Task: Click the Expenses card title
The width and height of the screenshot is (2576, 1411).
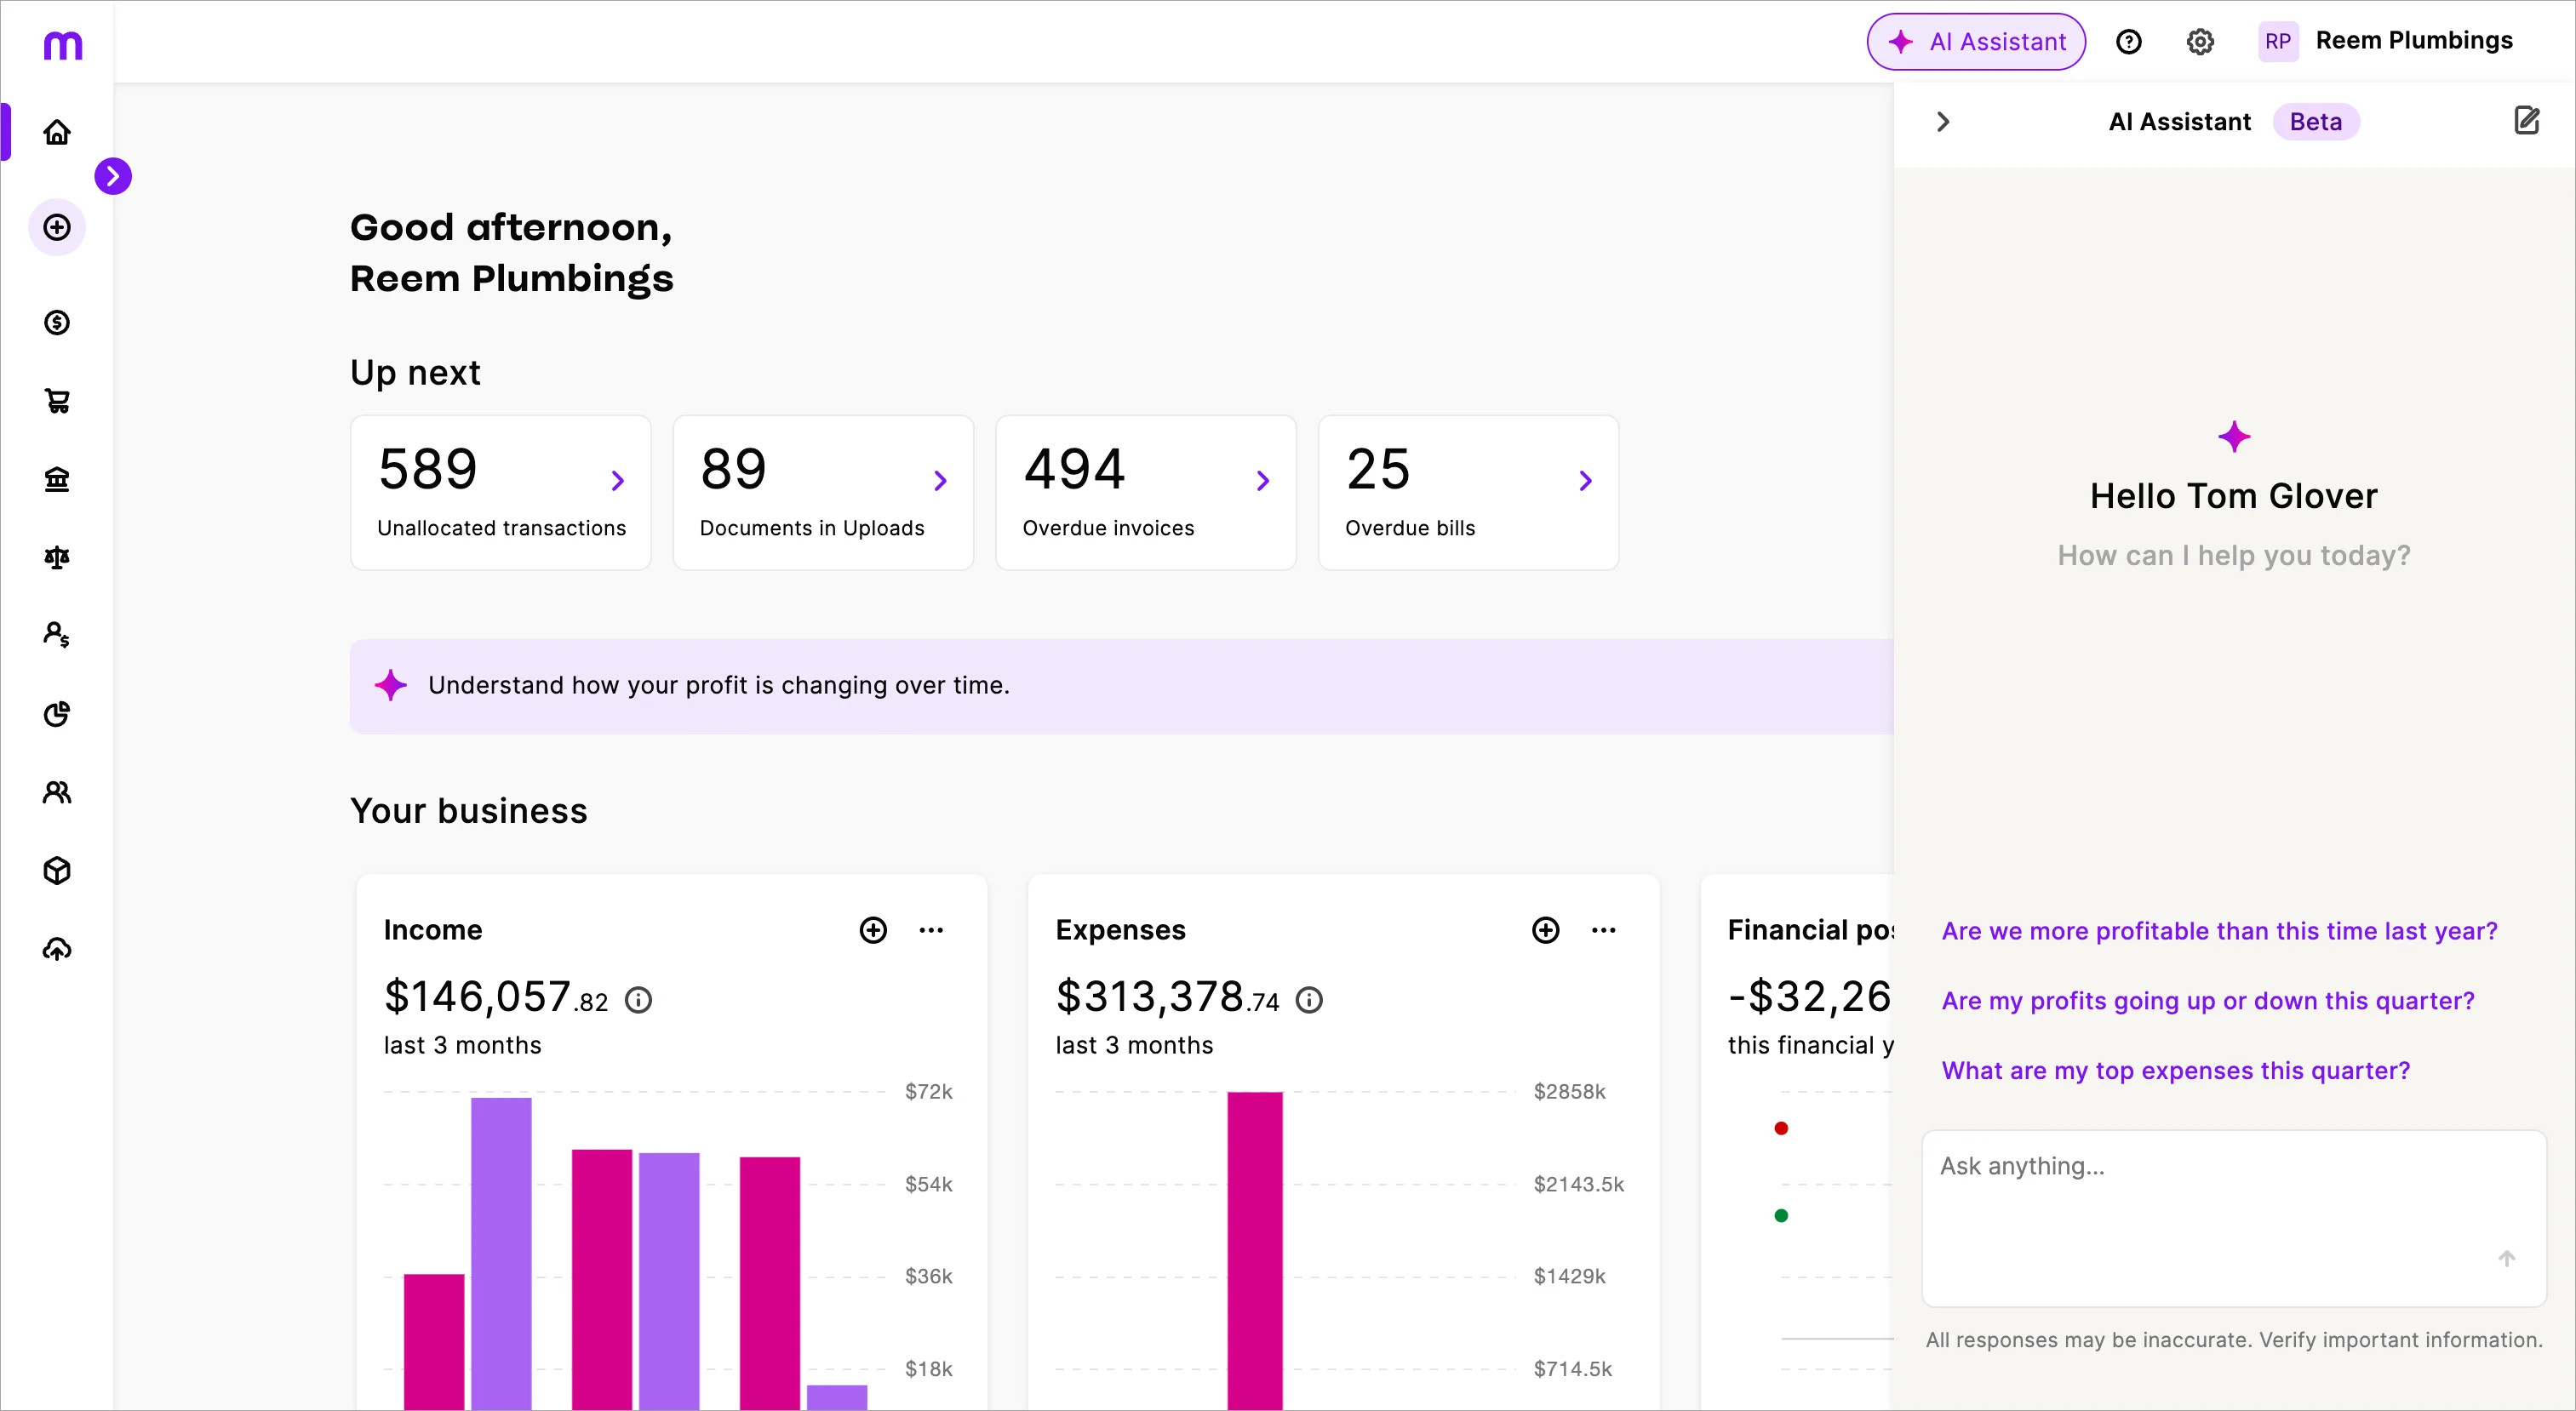Action: (1120, 930)
